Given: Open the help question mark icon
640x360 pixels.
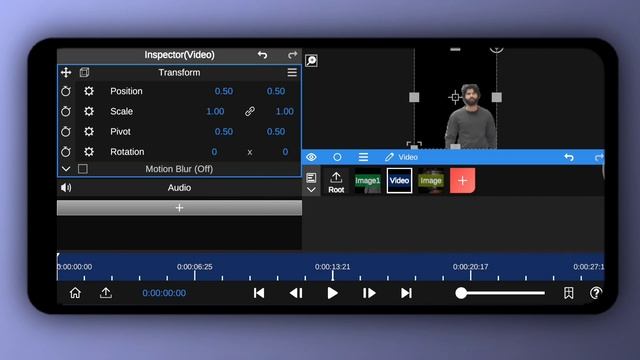Looking at the screenshot, I should [x=596, y=293].
